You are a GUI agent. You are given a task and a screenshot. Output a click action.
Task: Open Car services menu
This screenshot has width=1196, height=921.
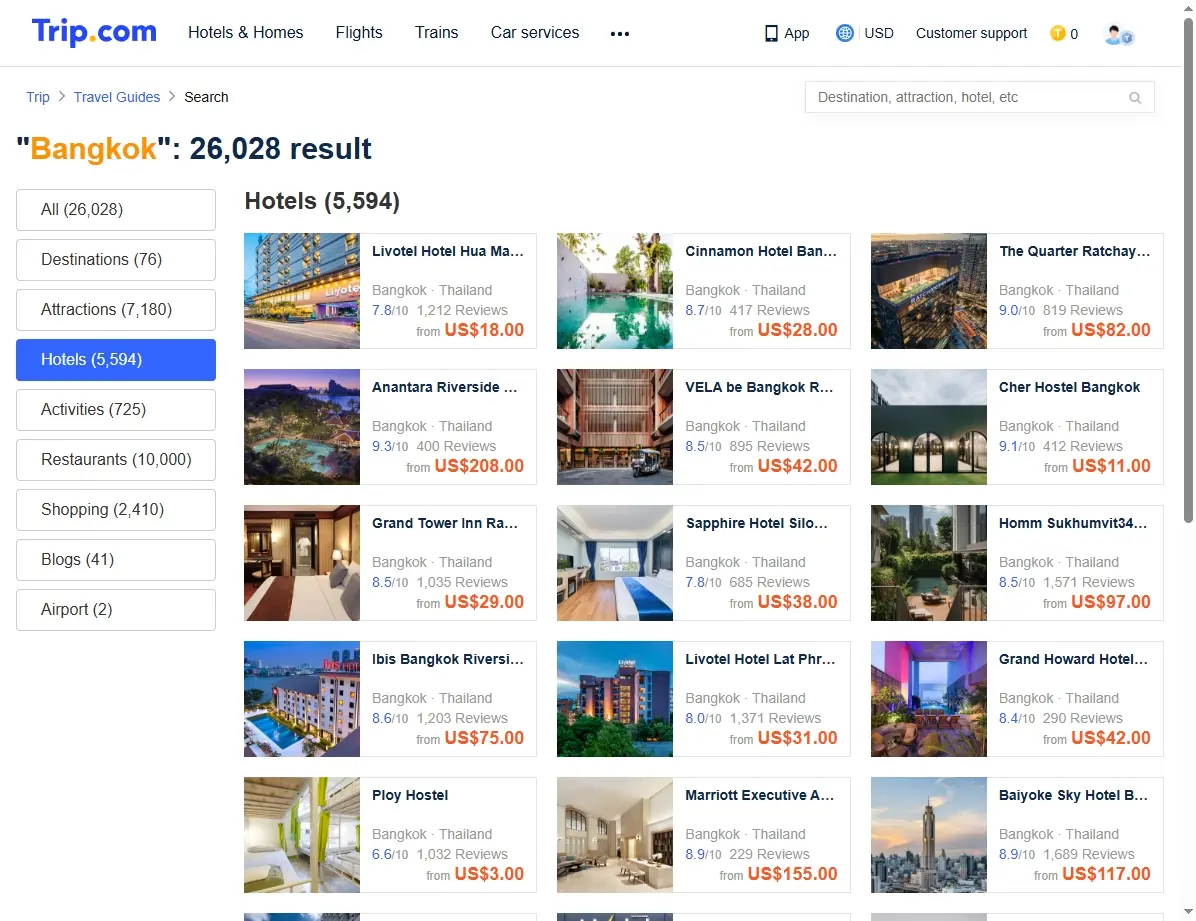pos(535,33)
